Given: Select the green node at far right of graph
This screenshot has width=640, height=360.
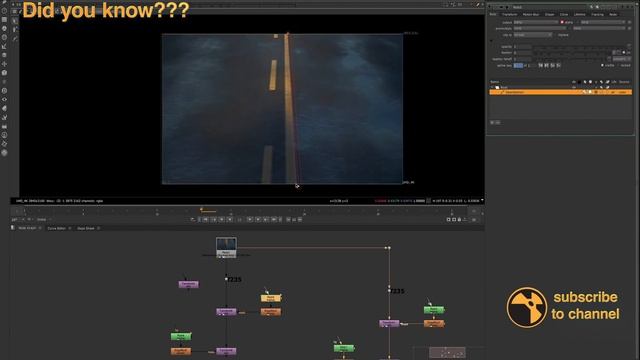Looking at the screenshot, I should click(x=434, y=310).
